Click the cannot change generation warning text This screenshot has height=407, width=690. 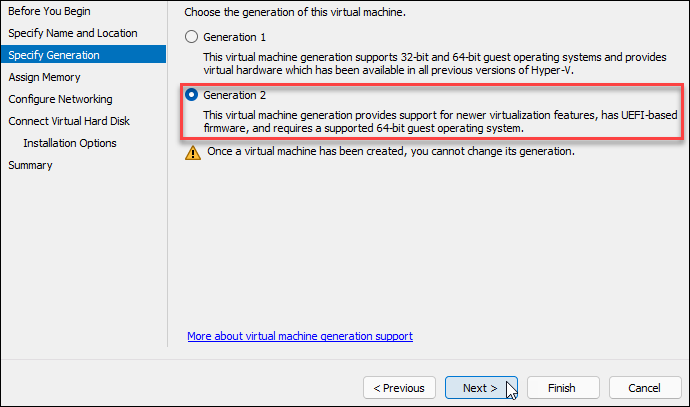point(390,152)
